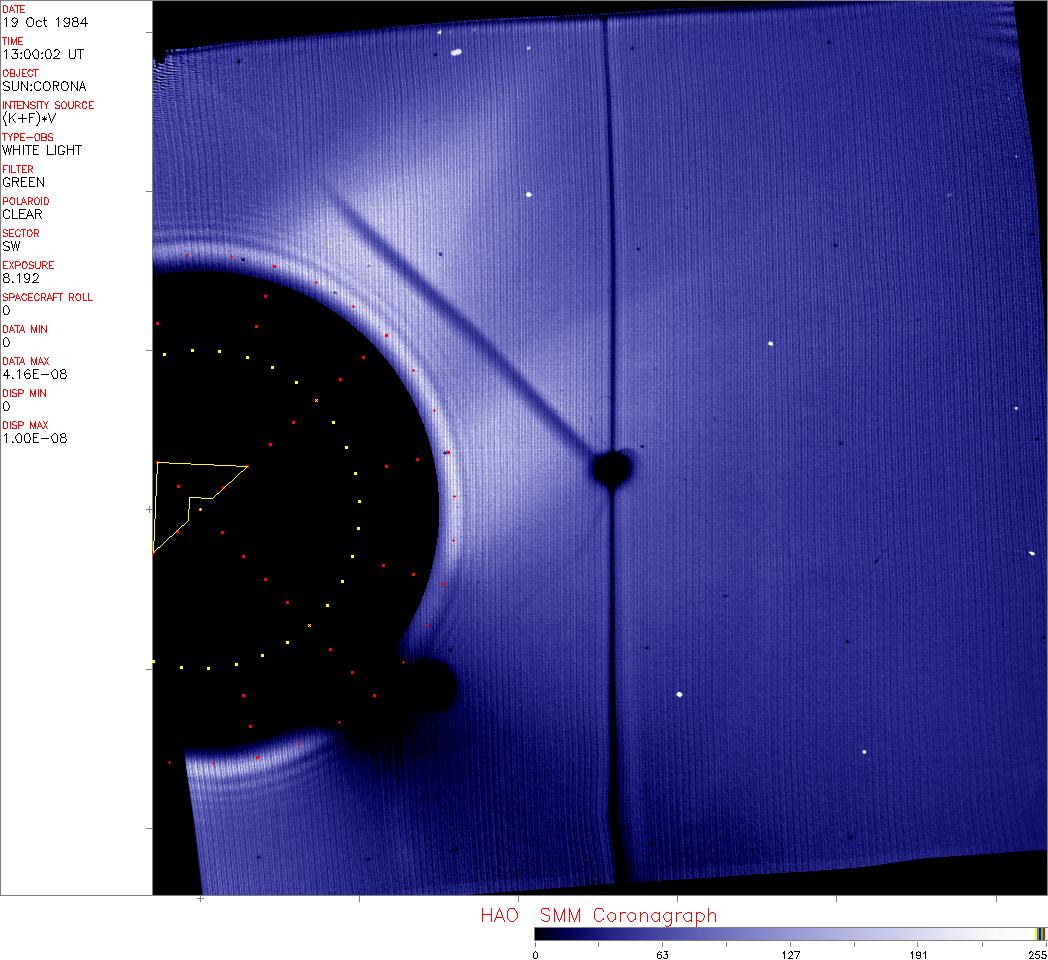This screenshot has height=960, width=1048.
Task: Click the INTENSITY SOURCE label
Action: click(x=48, y=105)
